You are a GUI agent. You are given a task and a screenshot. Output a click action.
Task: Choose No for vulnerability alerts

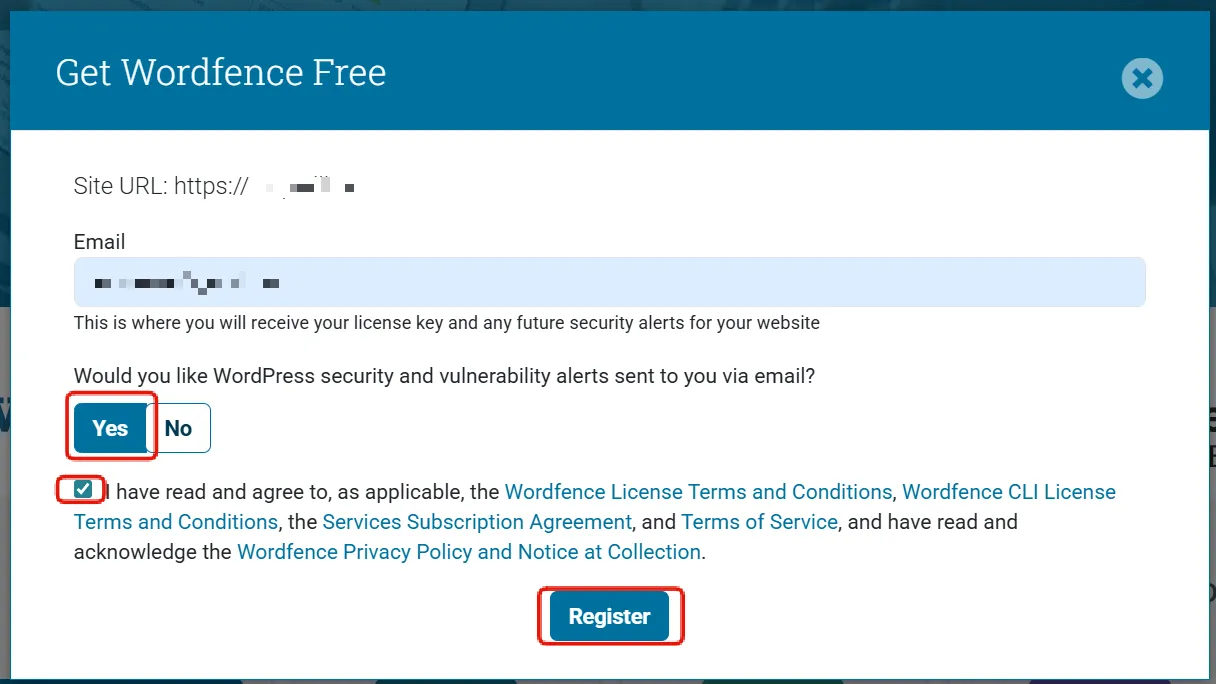pos(179,428)
